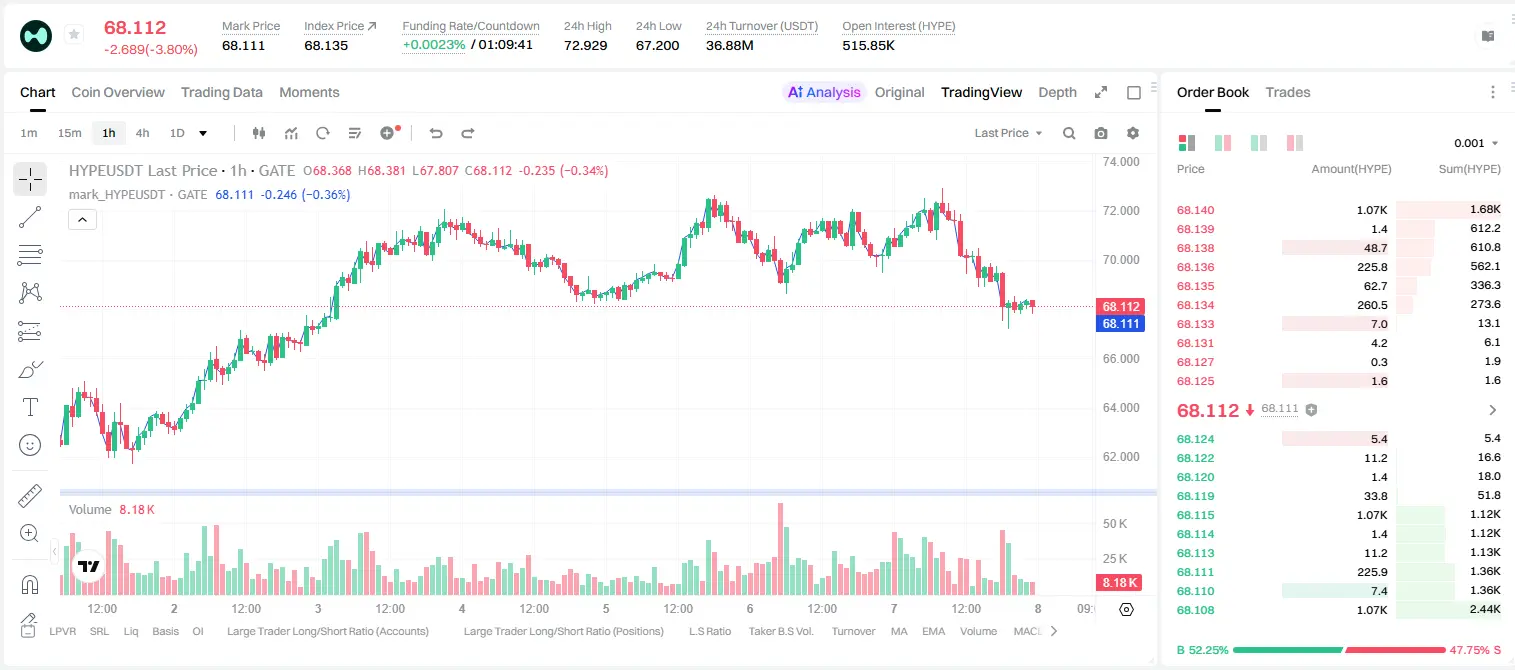Screen dimensions: 1515x670
Task: Take a chart snapshot with camera icon
Action: tap(1101, 133)
